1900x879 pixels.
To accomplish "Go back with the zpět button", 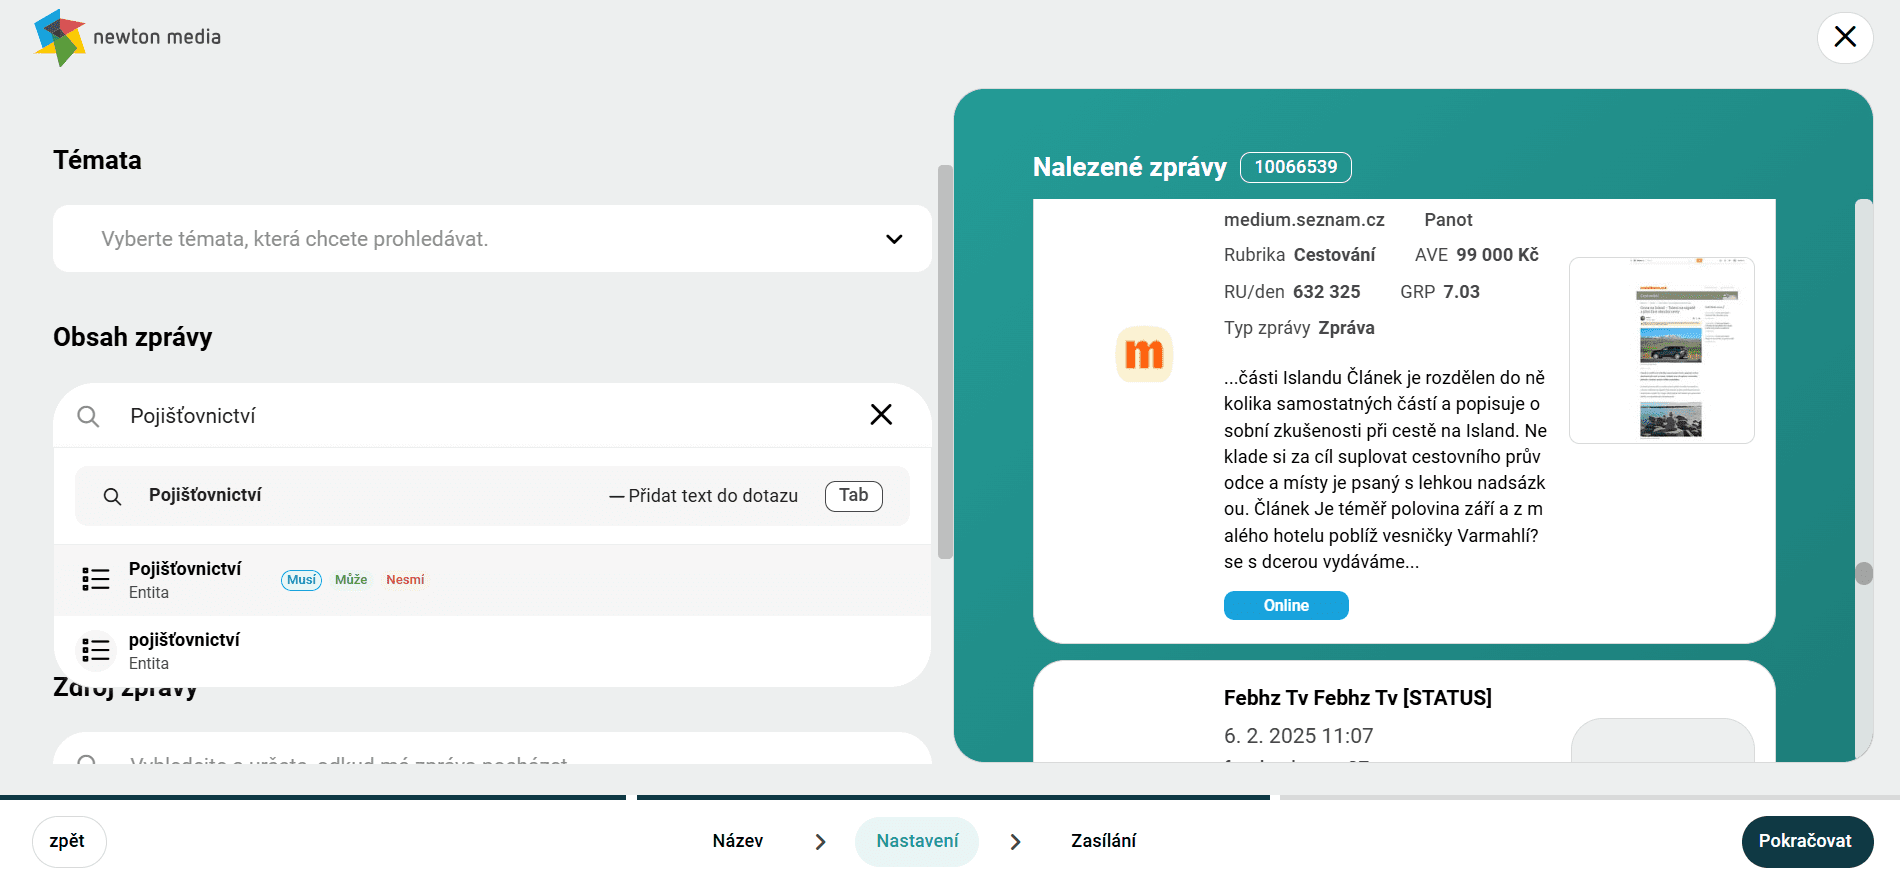I will [68, 841].
